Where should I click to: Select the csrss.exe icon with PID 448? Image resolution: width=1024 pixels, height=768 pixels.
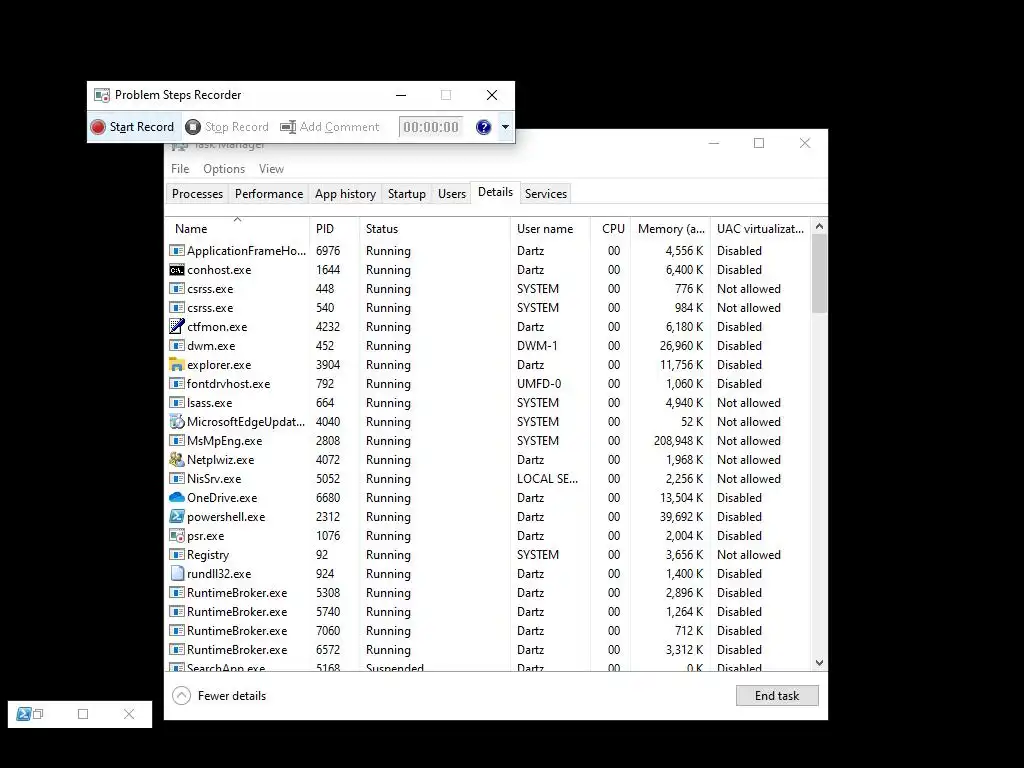click(x=176, y=289)
